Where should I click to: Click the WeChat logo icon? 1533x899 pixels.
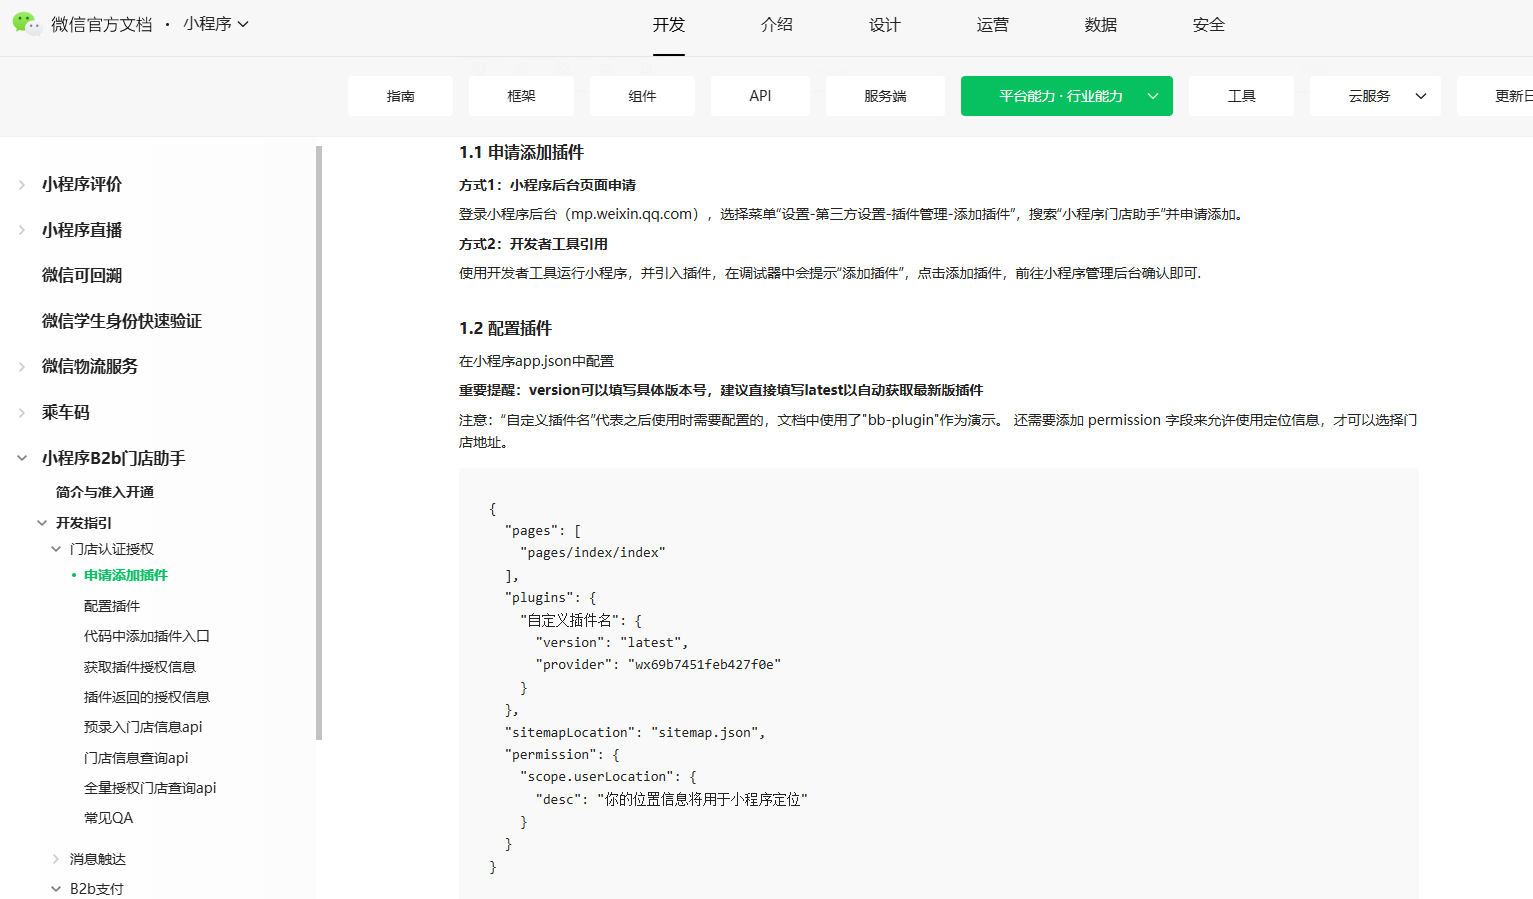point(27,23)
